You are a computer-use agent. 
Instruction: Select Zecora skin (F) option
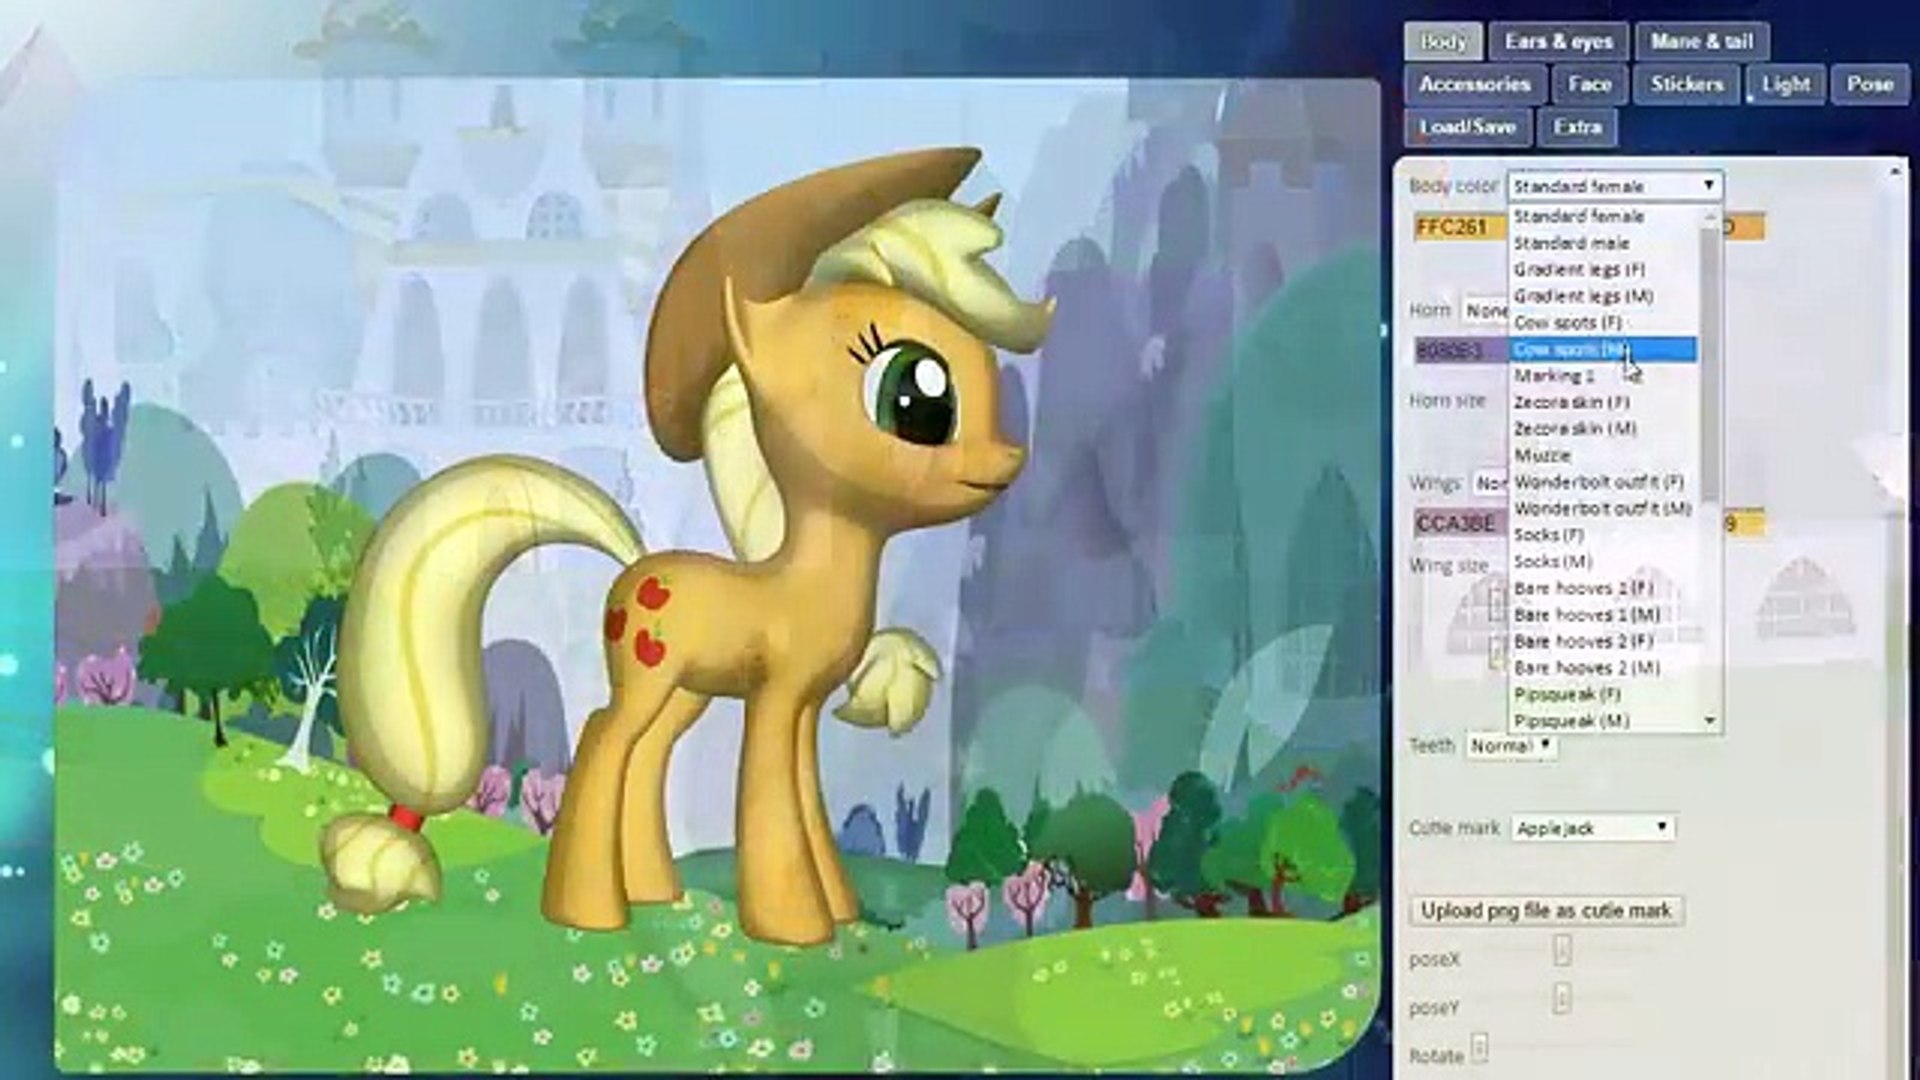tap(1571, 402)
